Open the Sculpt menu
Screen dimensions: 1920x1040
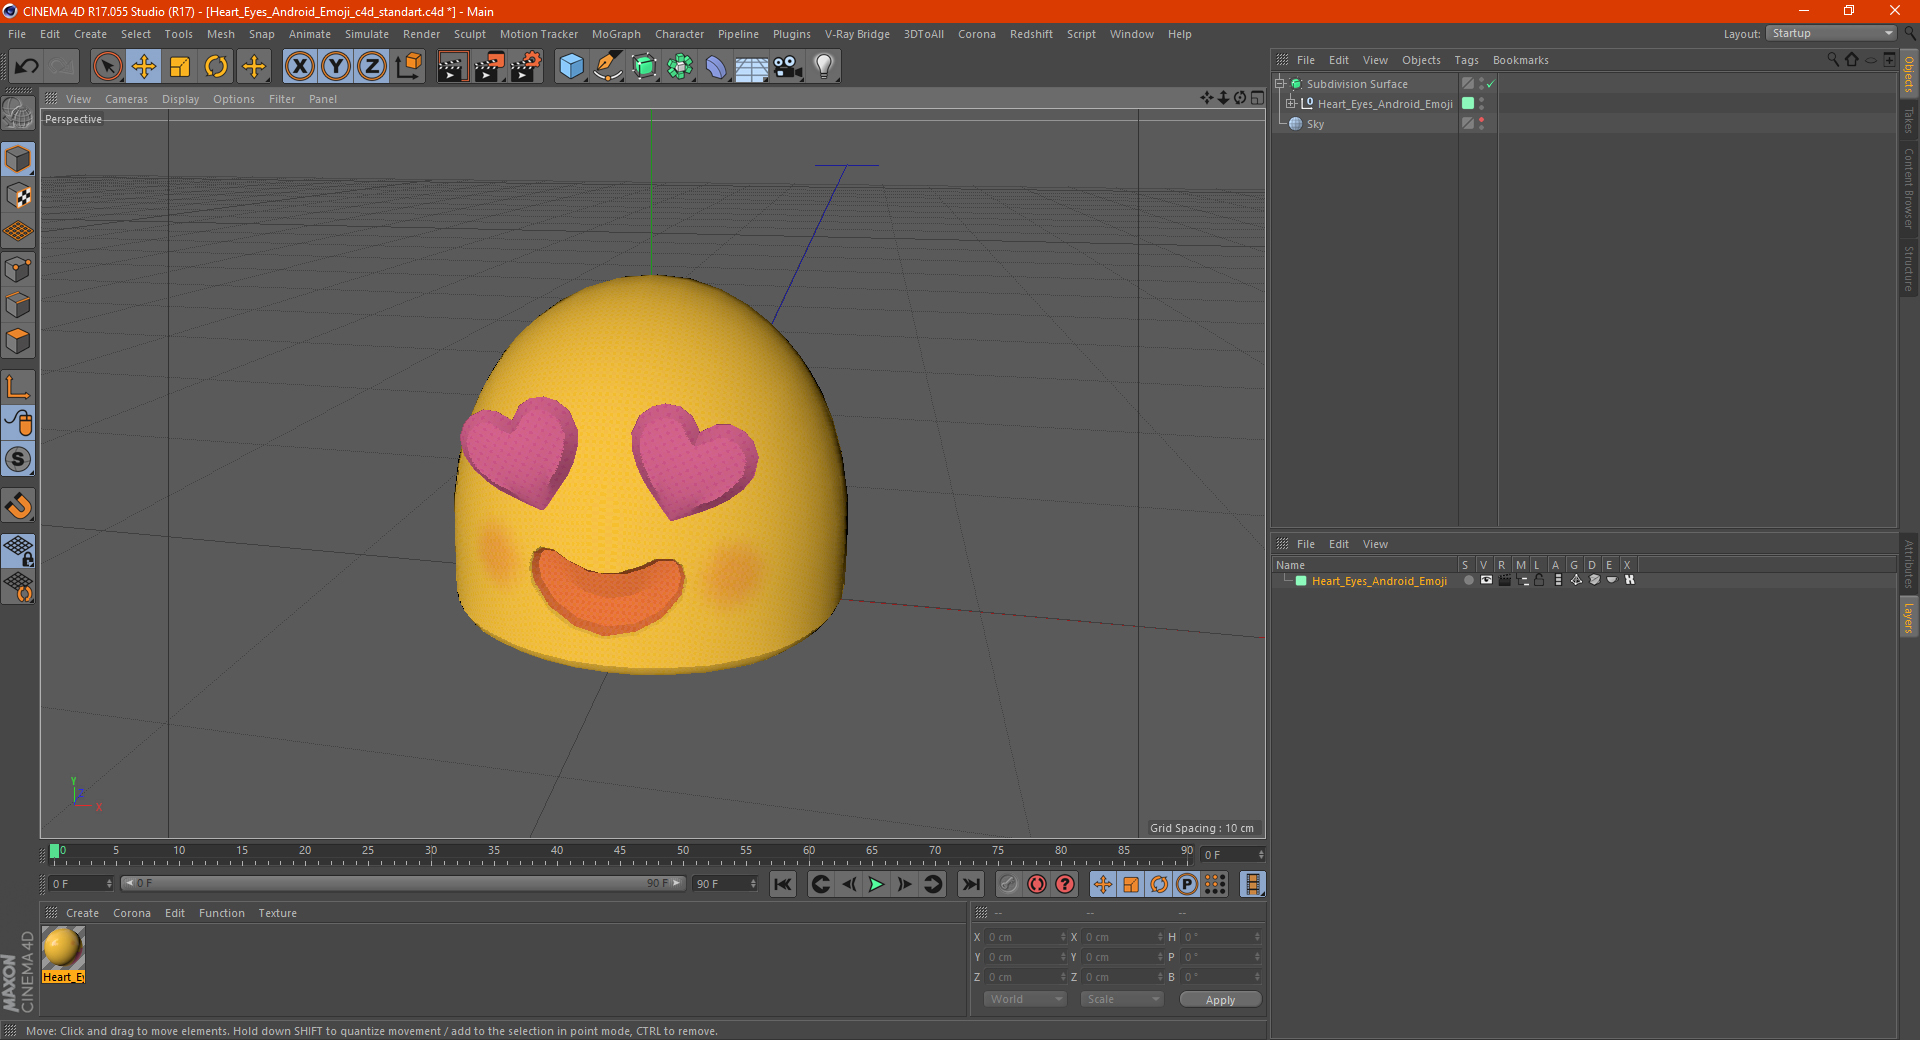tap(469, 34)
